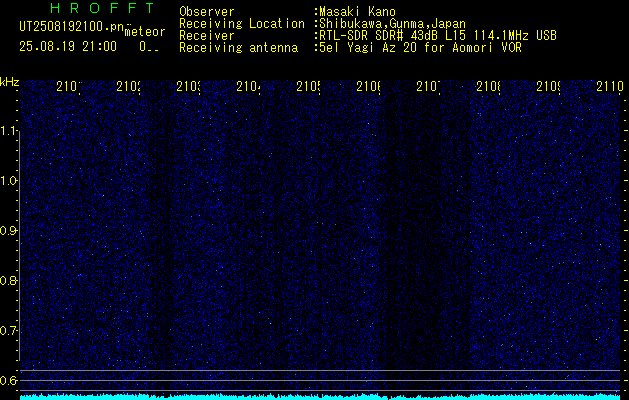Click 5el Yagi antenna description
The width and height of the screenshot is (629, 400).
tap(420, 48)
